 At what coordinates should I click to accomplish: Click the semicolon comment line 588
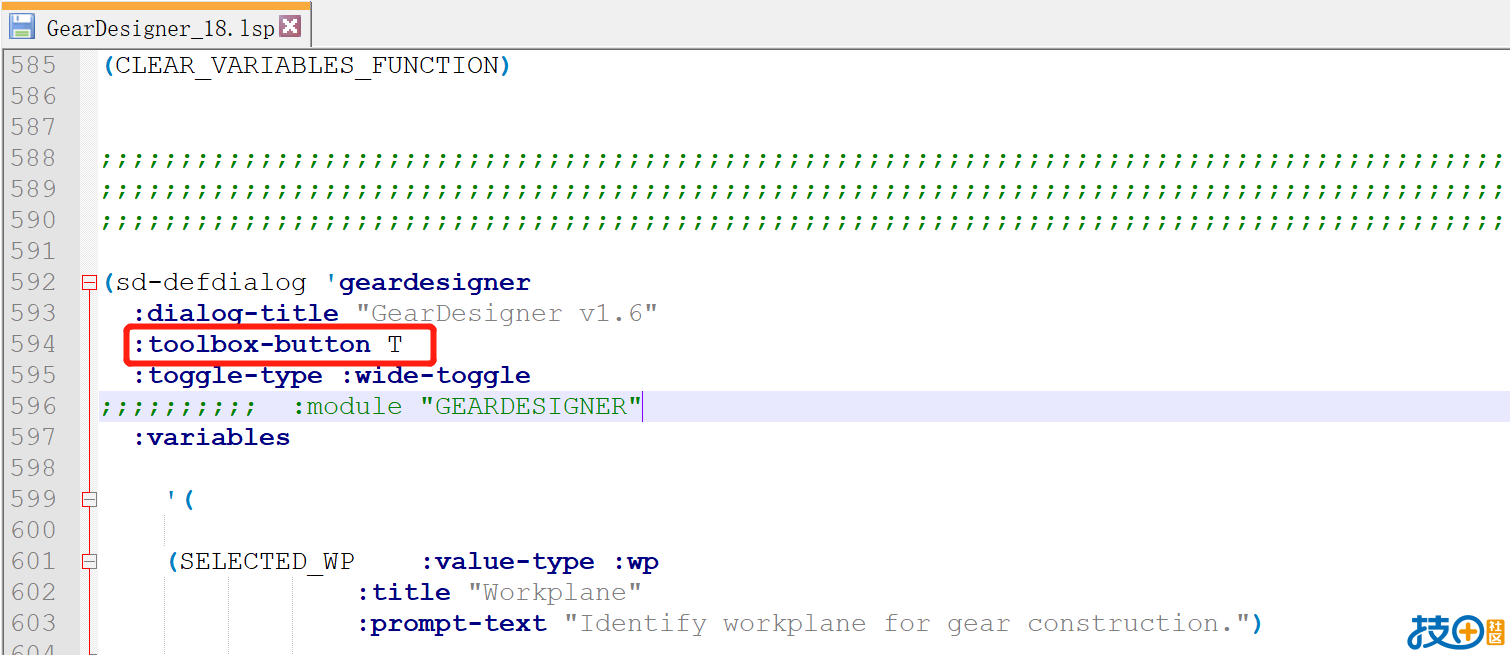point(802,159)
